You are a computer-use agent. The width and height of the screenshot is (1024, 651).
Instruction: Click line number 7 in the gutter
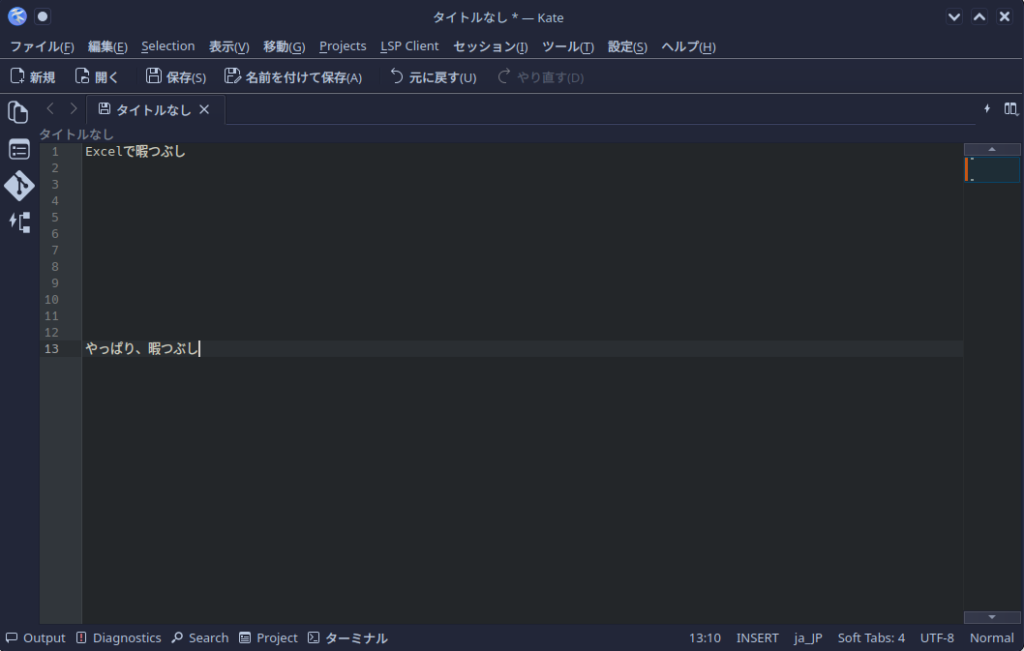pyautogui.click(x=55, y=250)
